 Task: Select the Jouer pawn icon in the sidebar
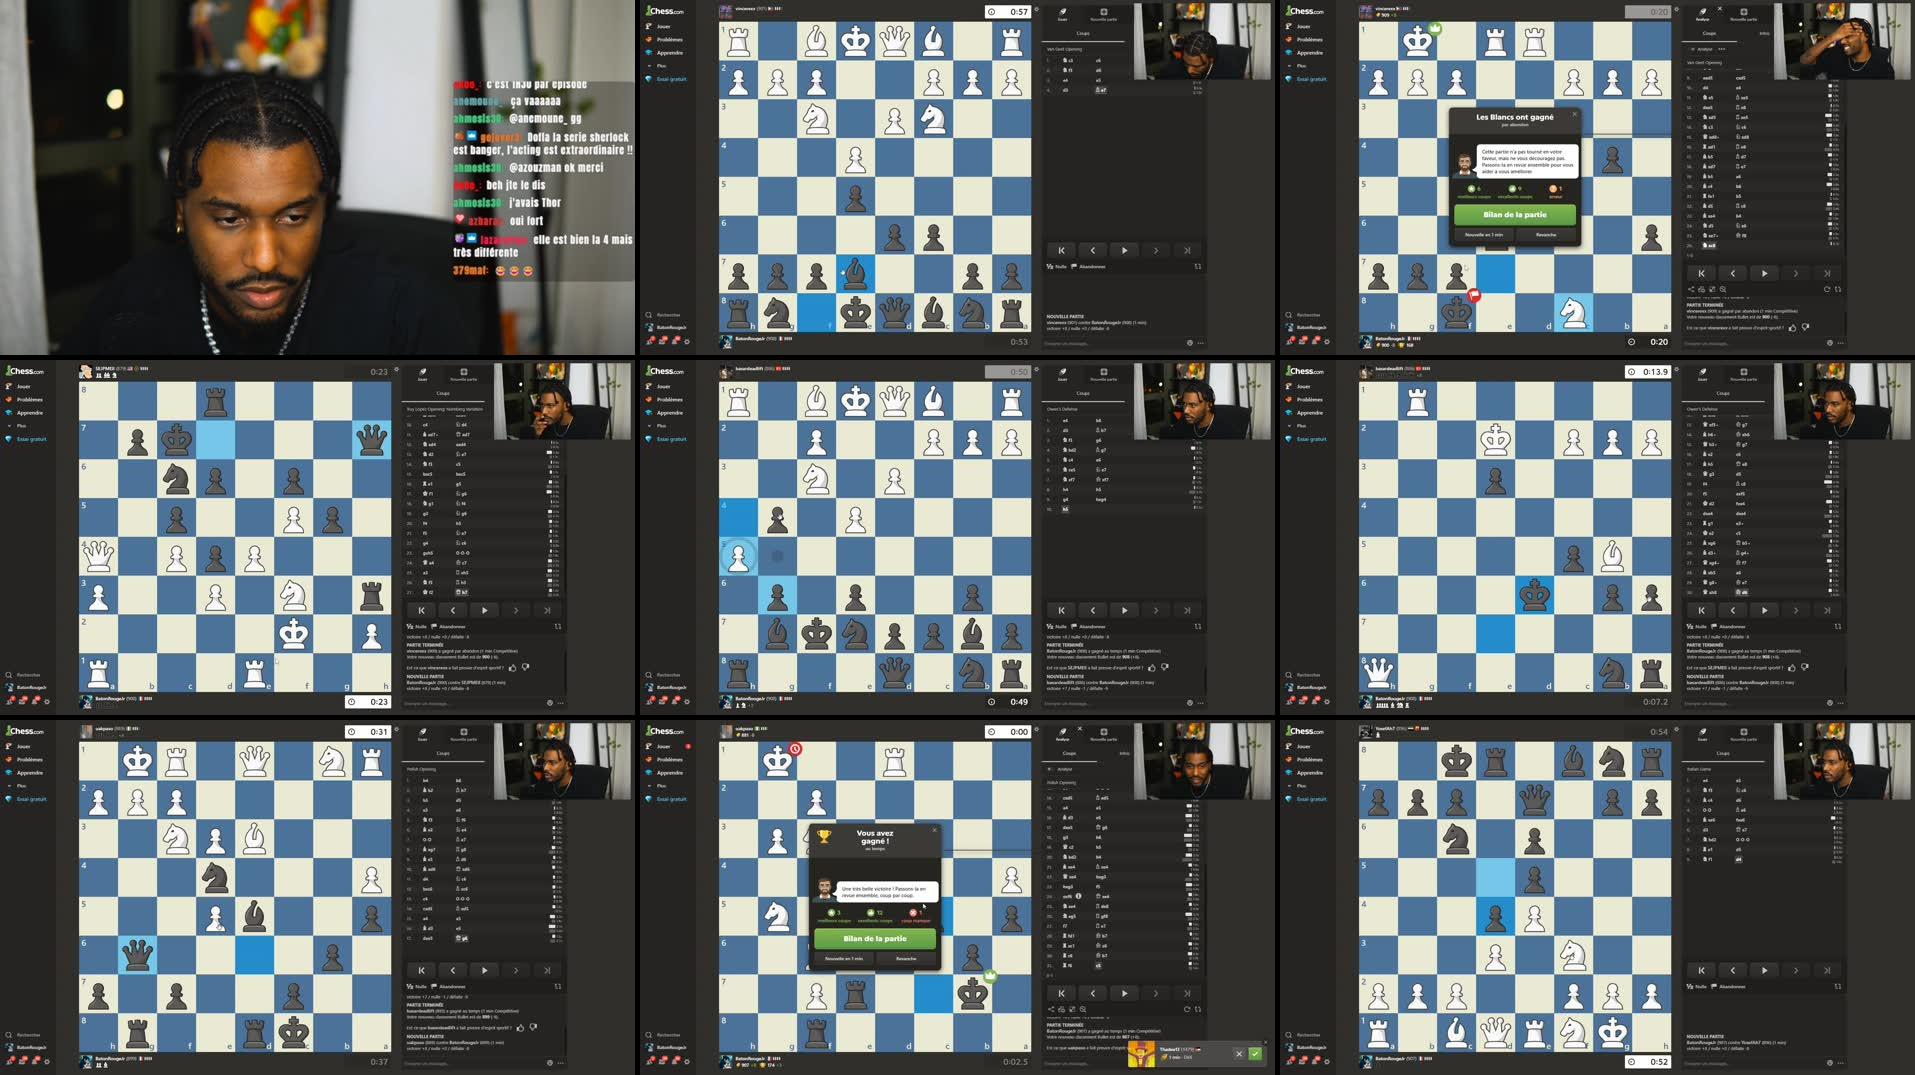pyautogui.click(x=647, y=26)
